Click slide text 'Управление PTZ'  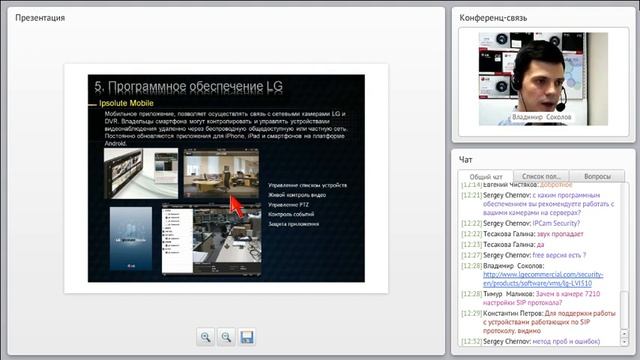point(288,205)
